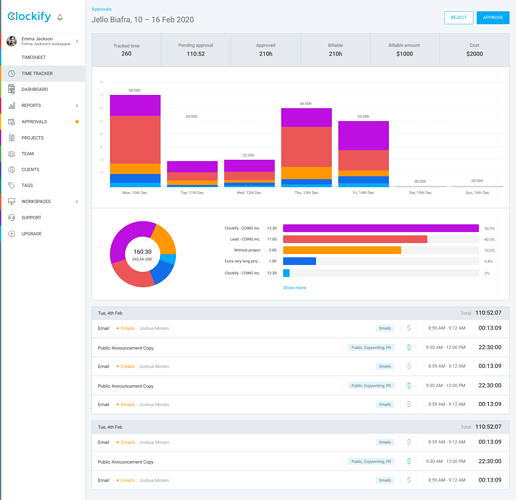Expand the Reports submenu chevron
Image resolution: width=516 pixels, height=500 pixels.
[x=77, y=105]
